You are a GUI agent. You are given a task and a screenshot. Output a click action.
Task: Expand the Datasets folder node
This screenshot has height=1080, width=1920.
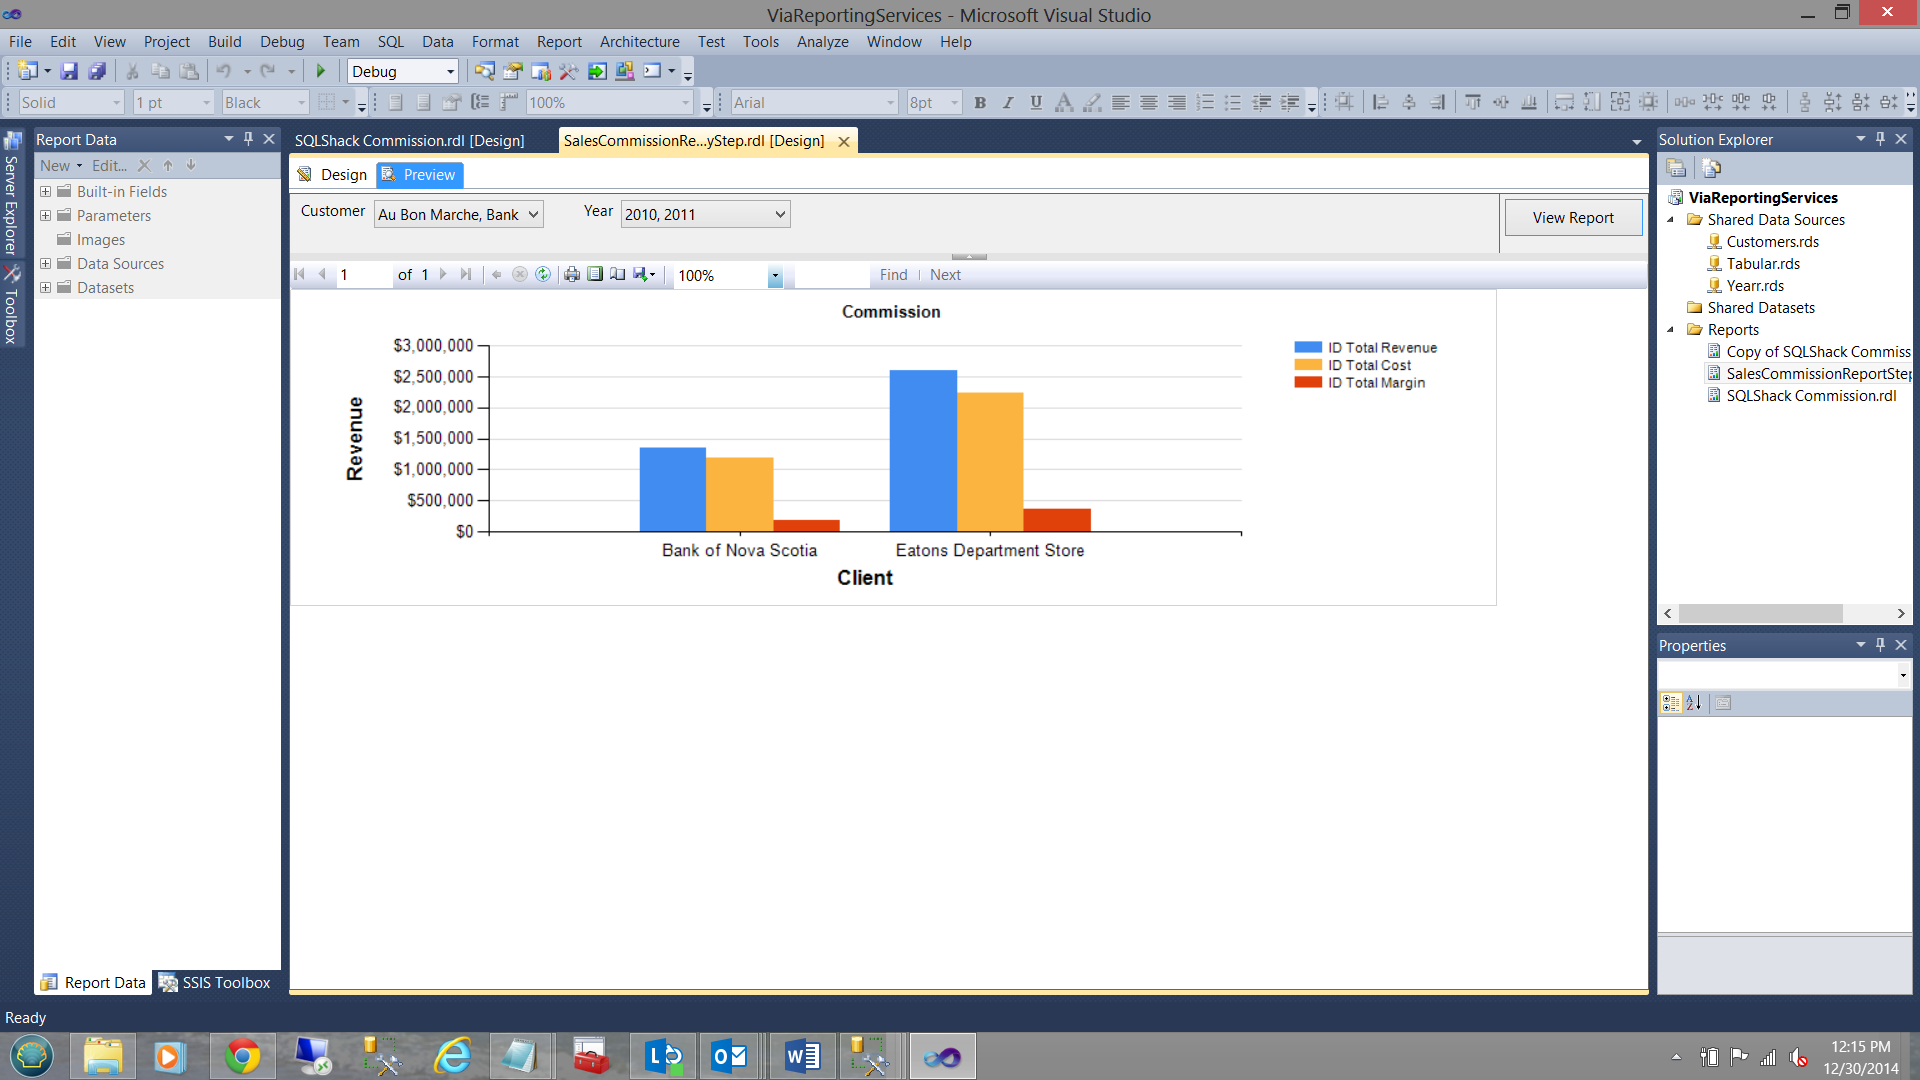pyautogui.click(x=45, y=288)
